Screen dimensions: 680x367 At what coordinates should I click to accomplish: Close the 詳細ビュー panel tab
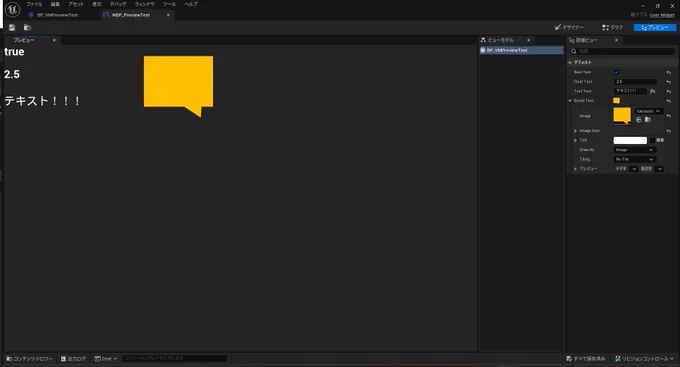point(616,40)
